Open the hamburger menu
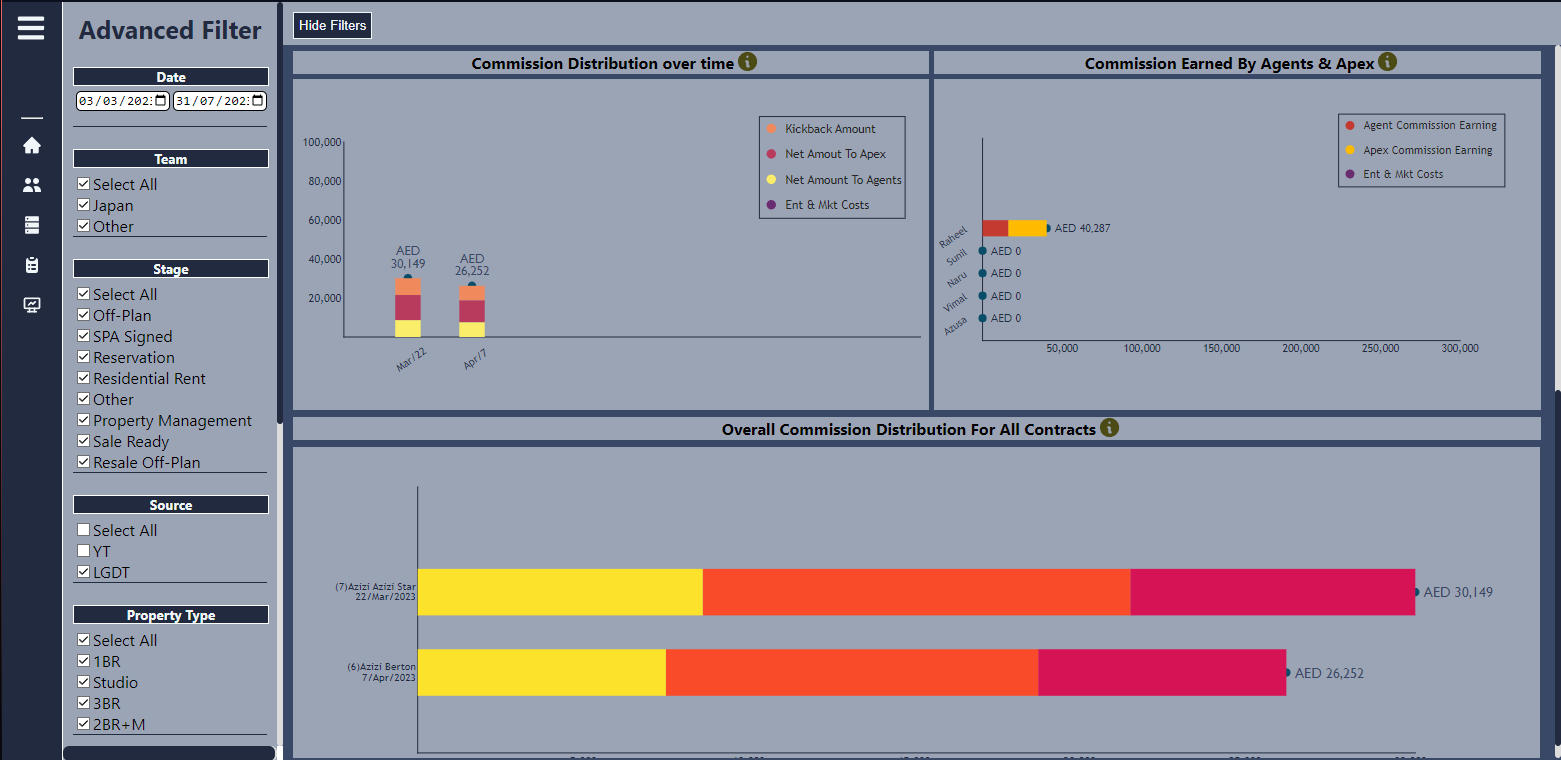This screenshot has height=760, width=1561. tap(31, 28)
